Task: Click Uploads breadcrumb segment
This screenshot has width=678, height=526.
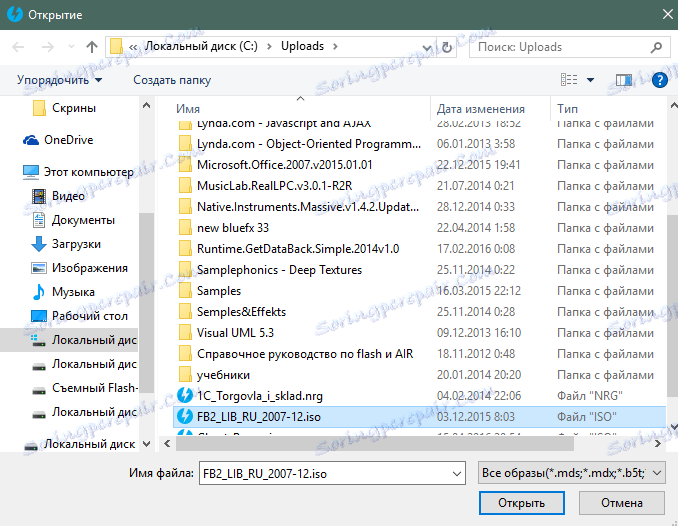Action: click(302, 46)
